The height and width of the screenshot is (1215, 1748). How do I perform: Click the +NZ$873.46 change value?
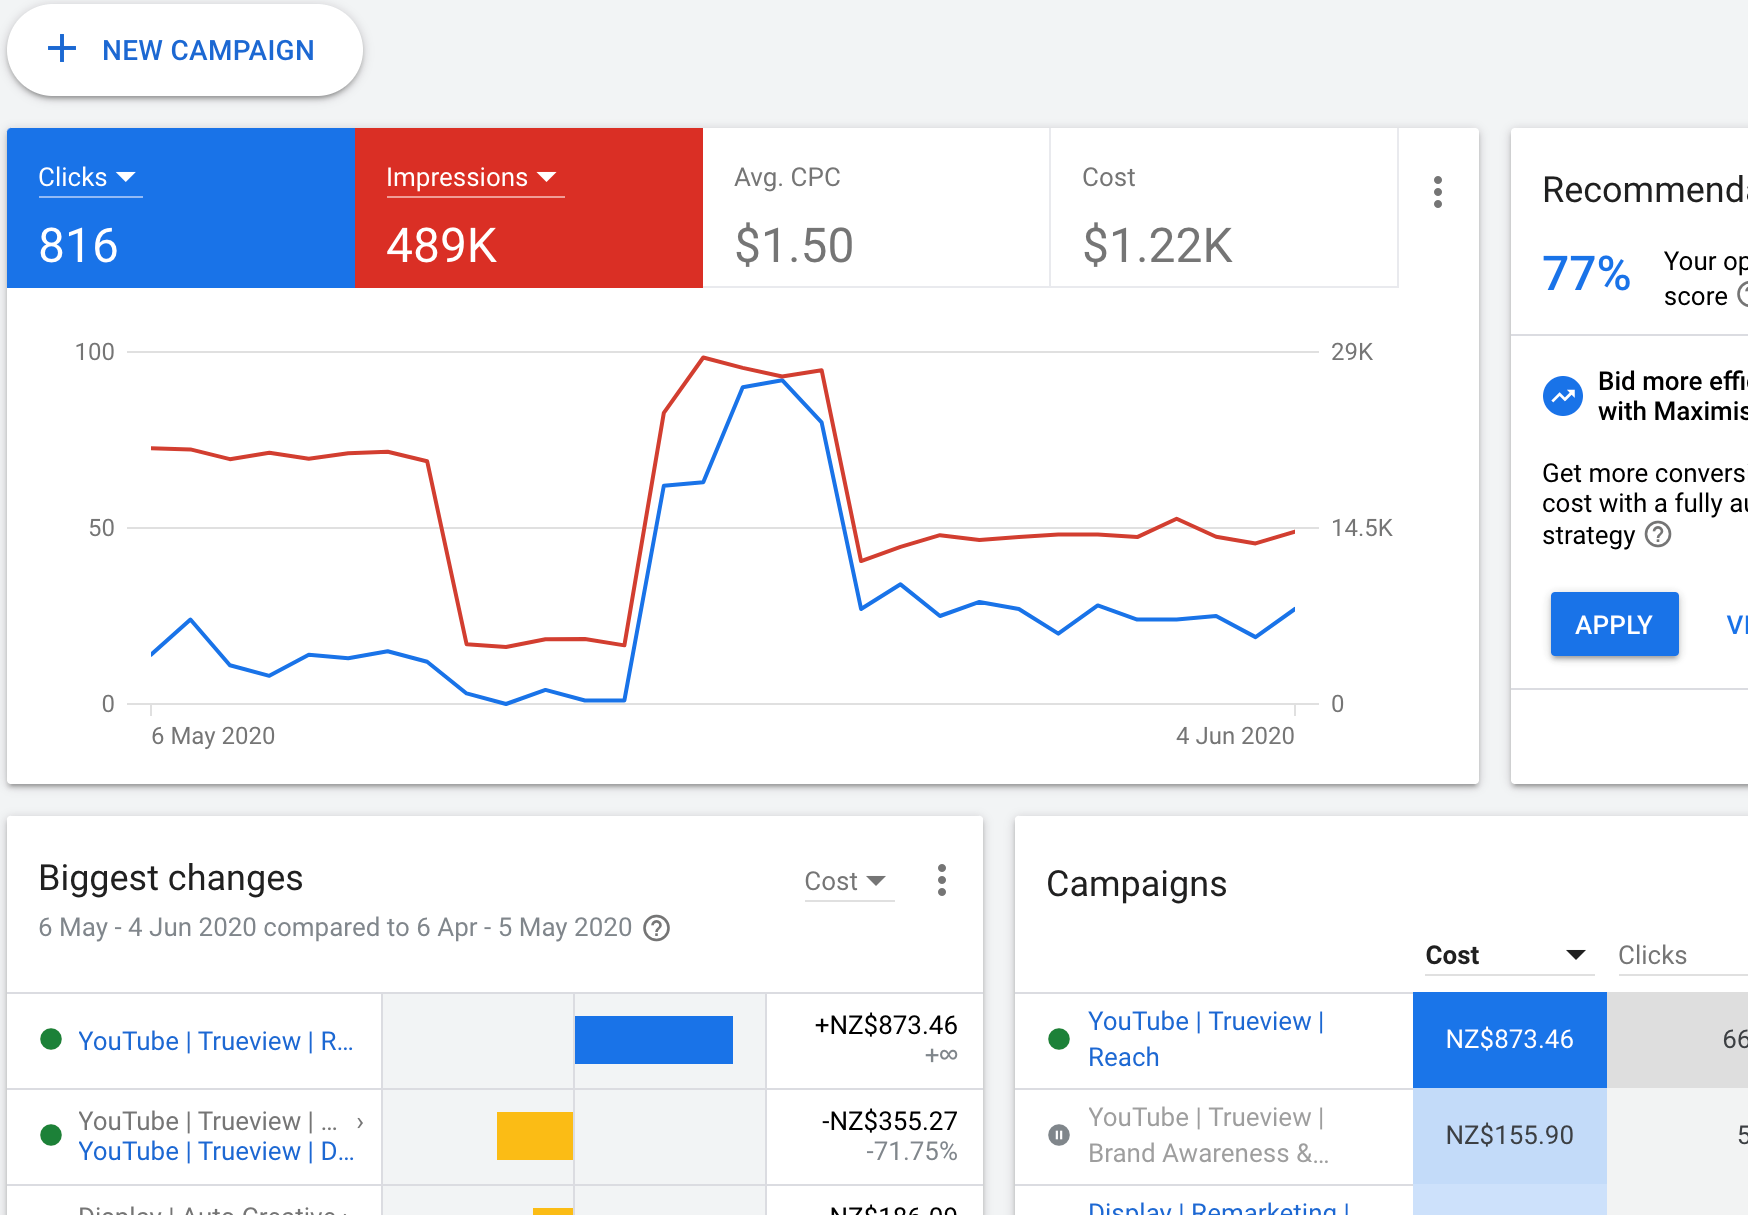click(x=885, y=1025)
